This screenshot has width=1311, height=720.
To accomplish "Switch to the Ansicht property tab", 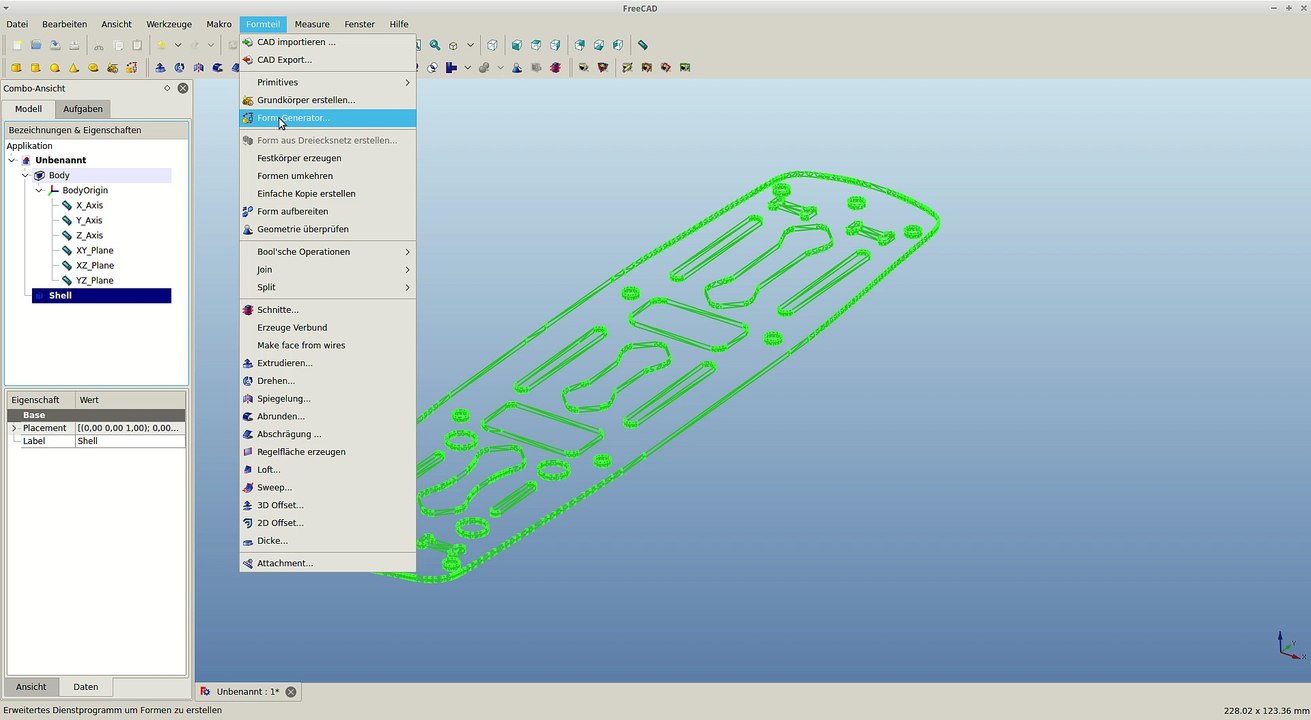I will coord(31,687).
